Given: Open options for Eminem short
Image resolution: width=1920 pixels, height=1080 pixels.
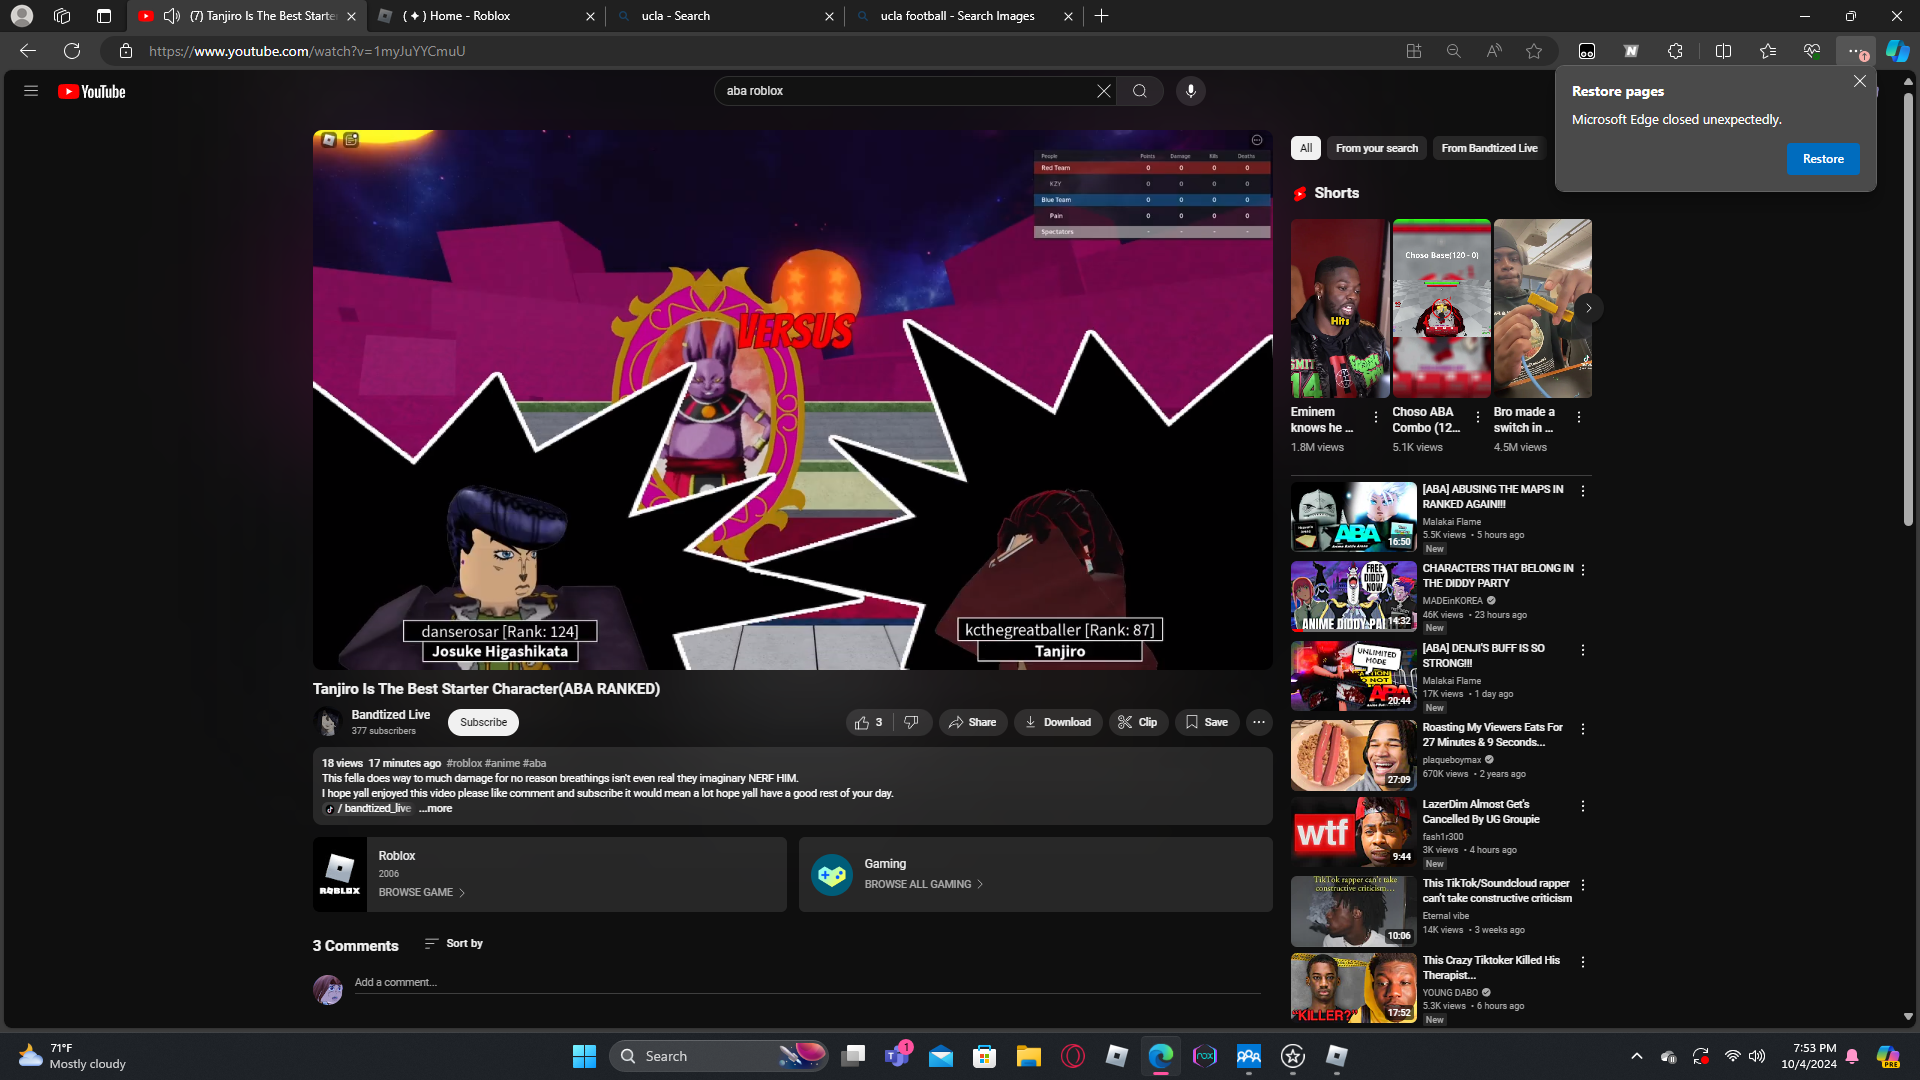Looking at the screenshot, I should pyautogui.click(x=1376, y=417).
